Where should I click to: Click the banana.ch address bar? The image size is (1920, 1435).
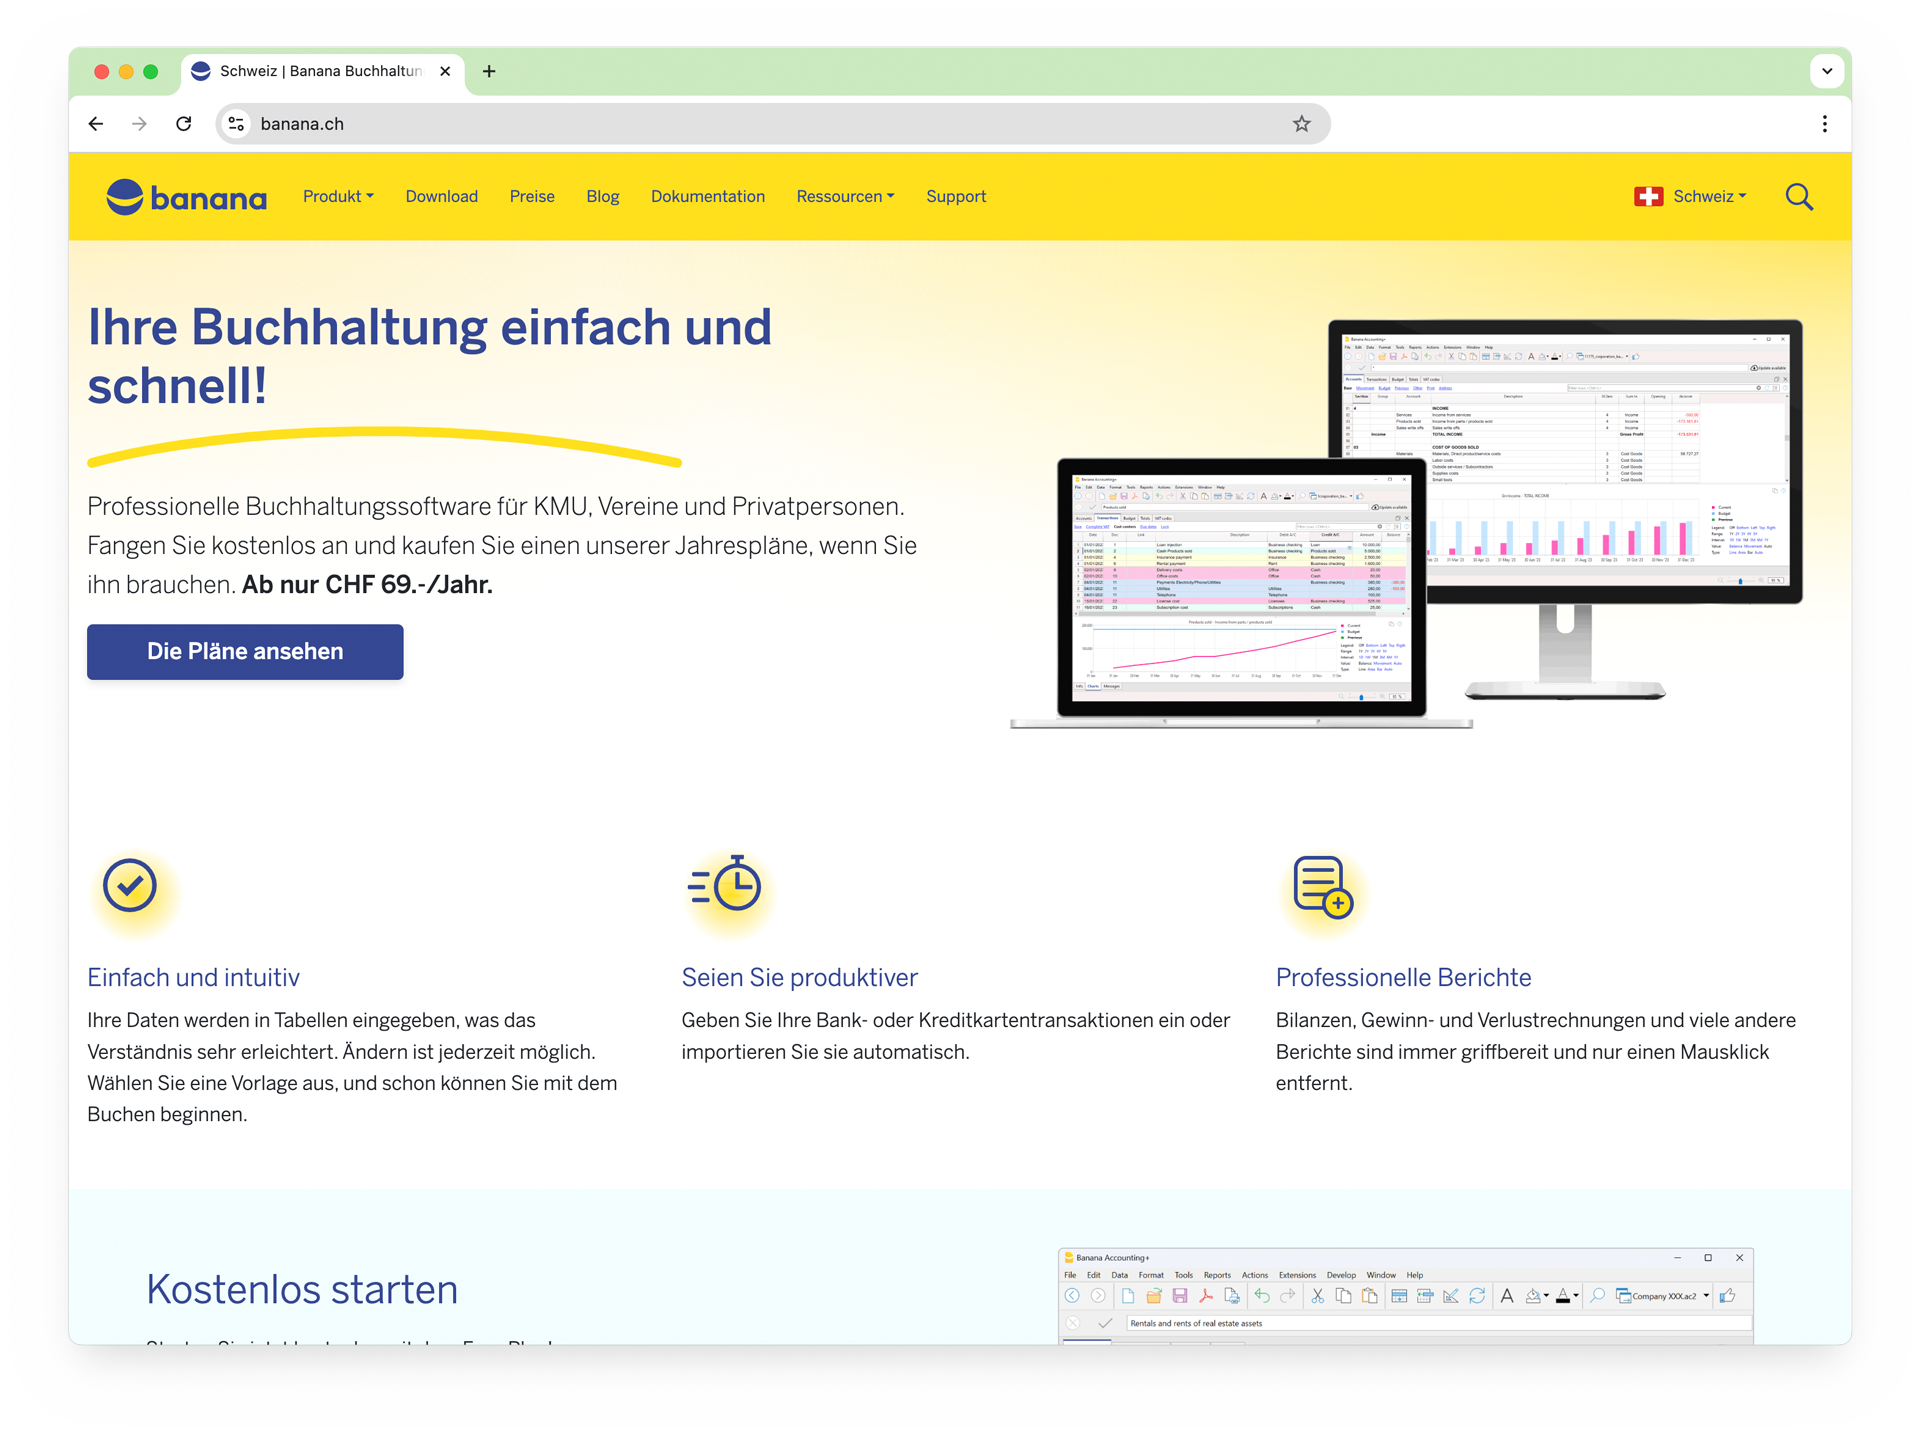772,124
